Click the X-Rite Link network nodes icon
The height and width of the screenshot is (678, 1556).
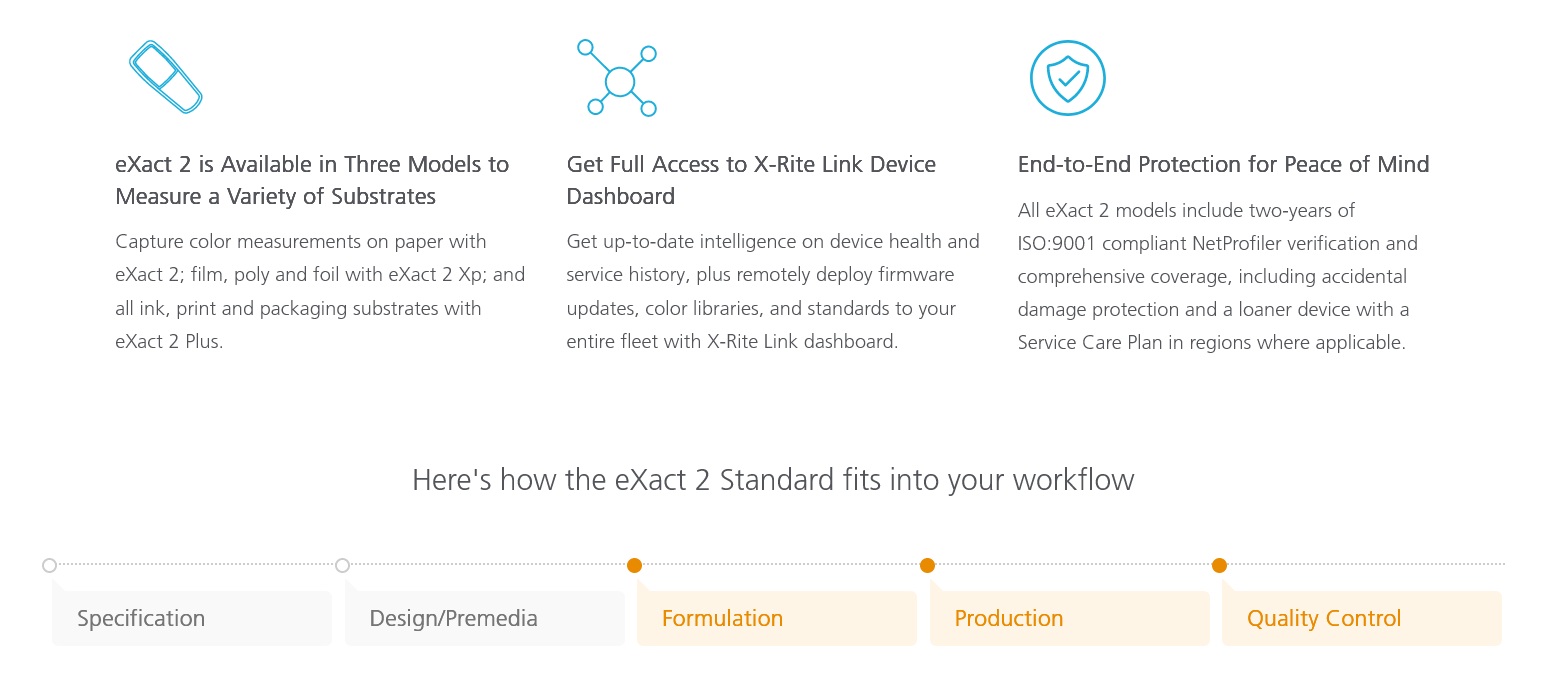(617, 78)
